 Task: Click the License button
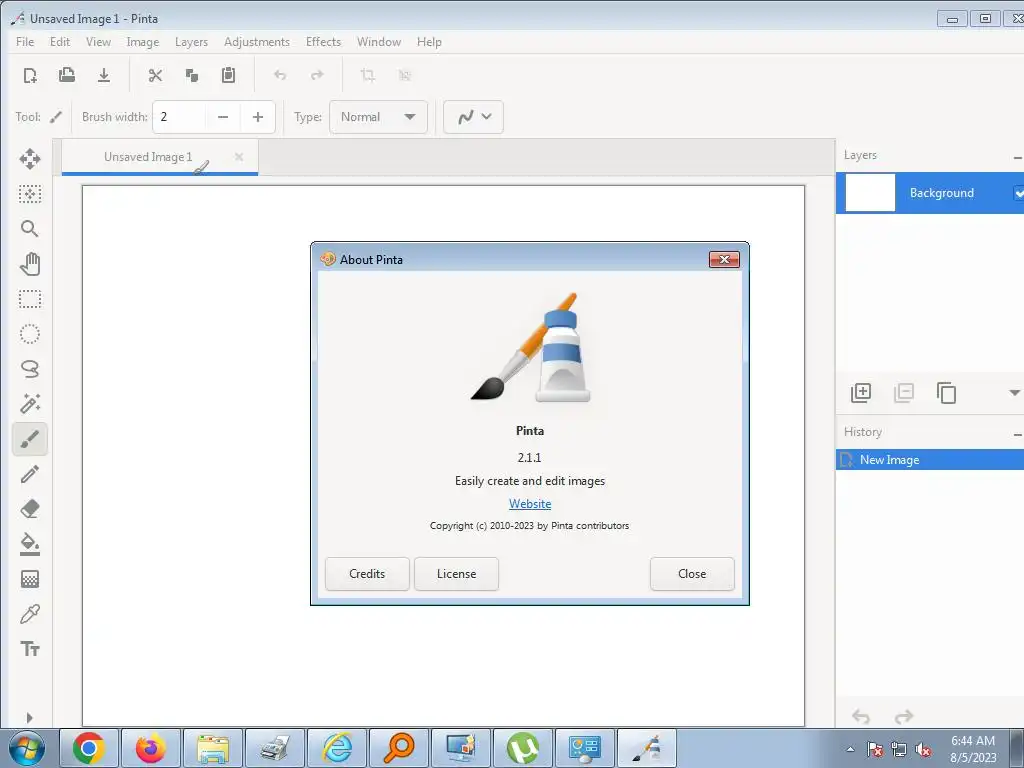[x=456, y=574]
